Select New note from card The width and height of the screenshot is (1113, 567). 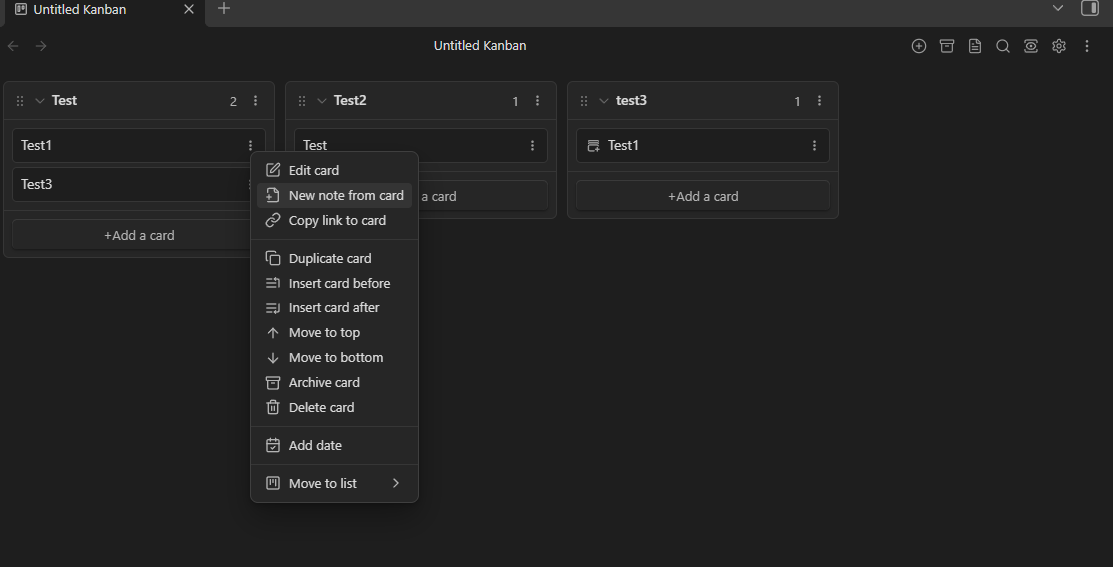334,195
